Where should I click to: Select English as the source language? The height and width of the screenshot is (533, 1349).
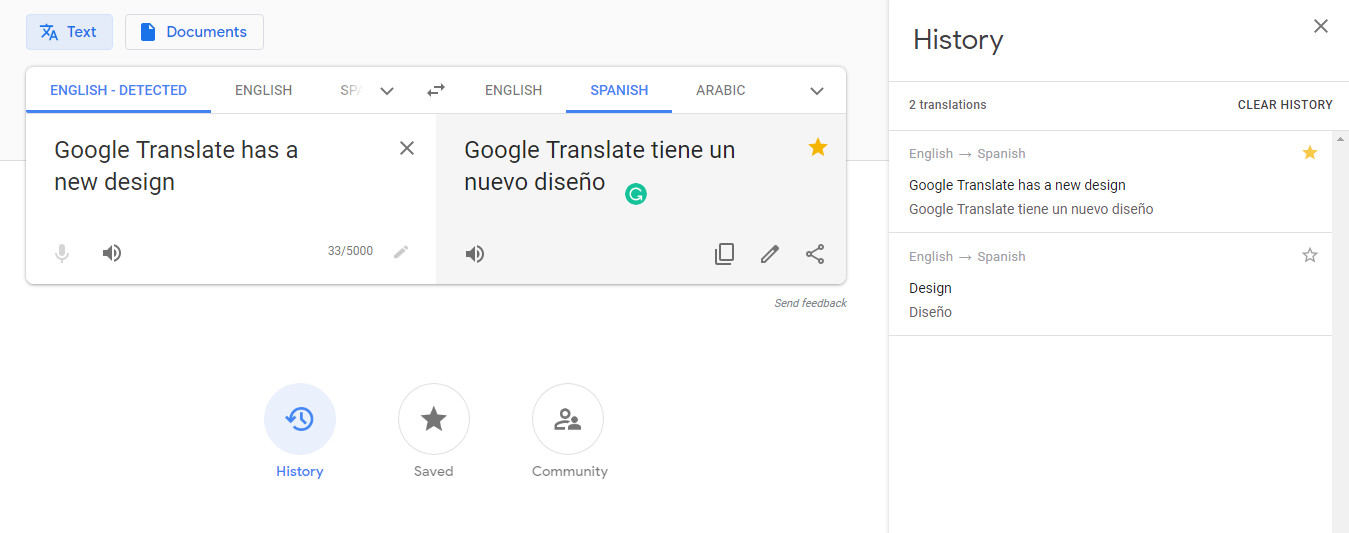coord(264,90)
